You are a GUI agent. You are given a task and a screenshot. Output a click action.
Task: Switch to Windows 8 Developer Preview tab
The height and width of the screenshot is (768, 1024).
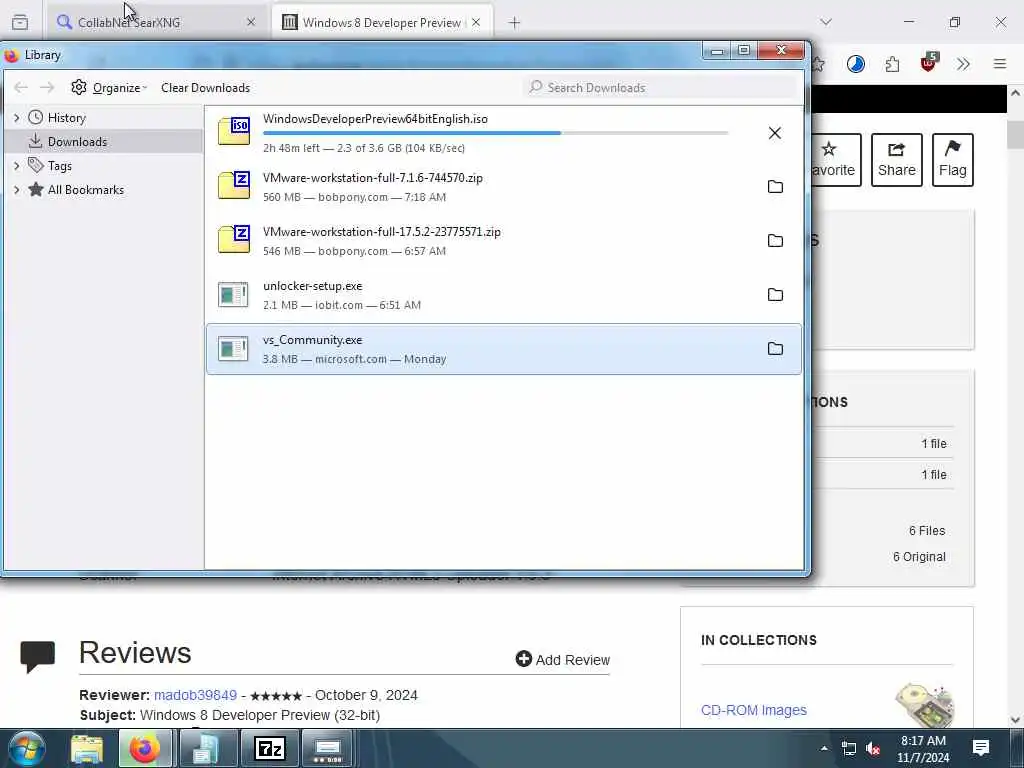click(381, 22)
